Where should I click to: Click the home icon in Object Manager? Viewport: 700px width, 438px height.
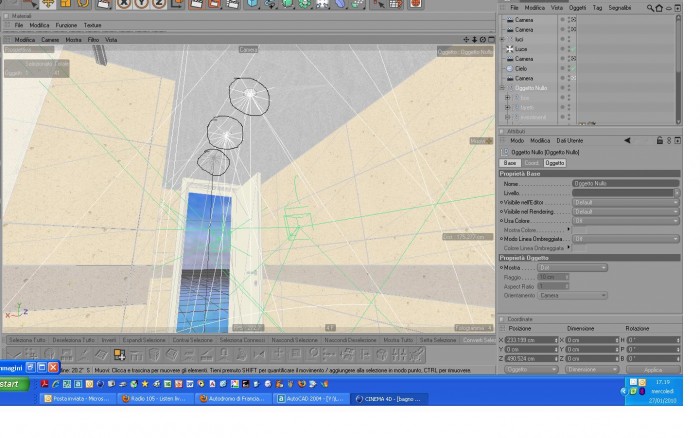coord(659,8)
